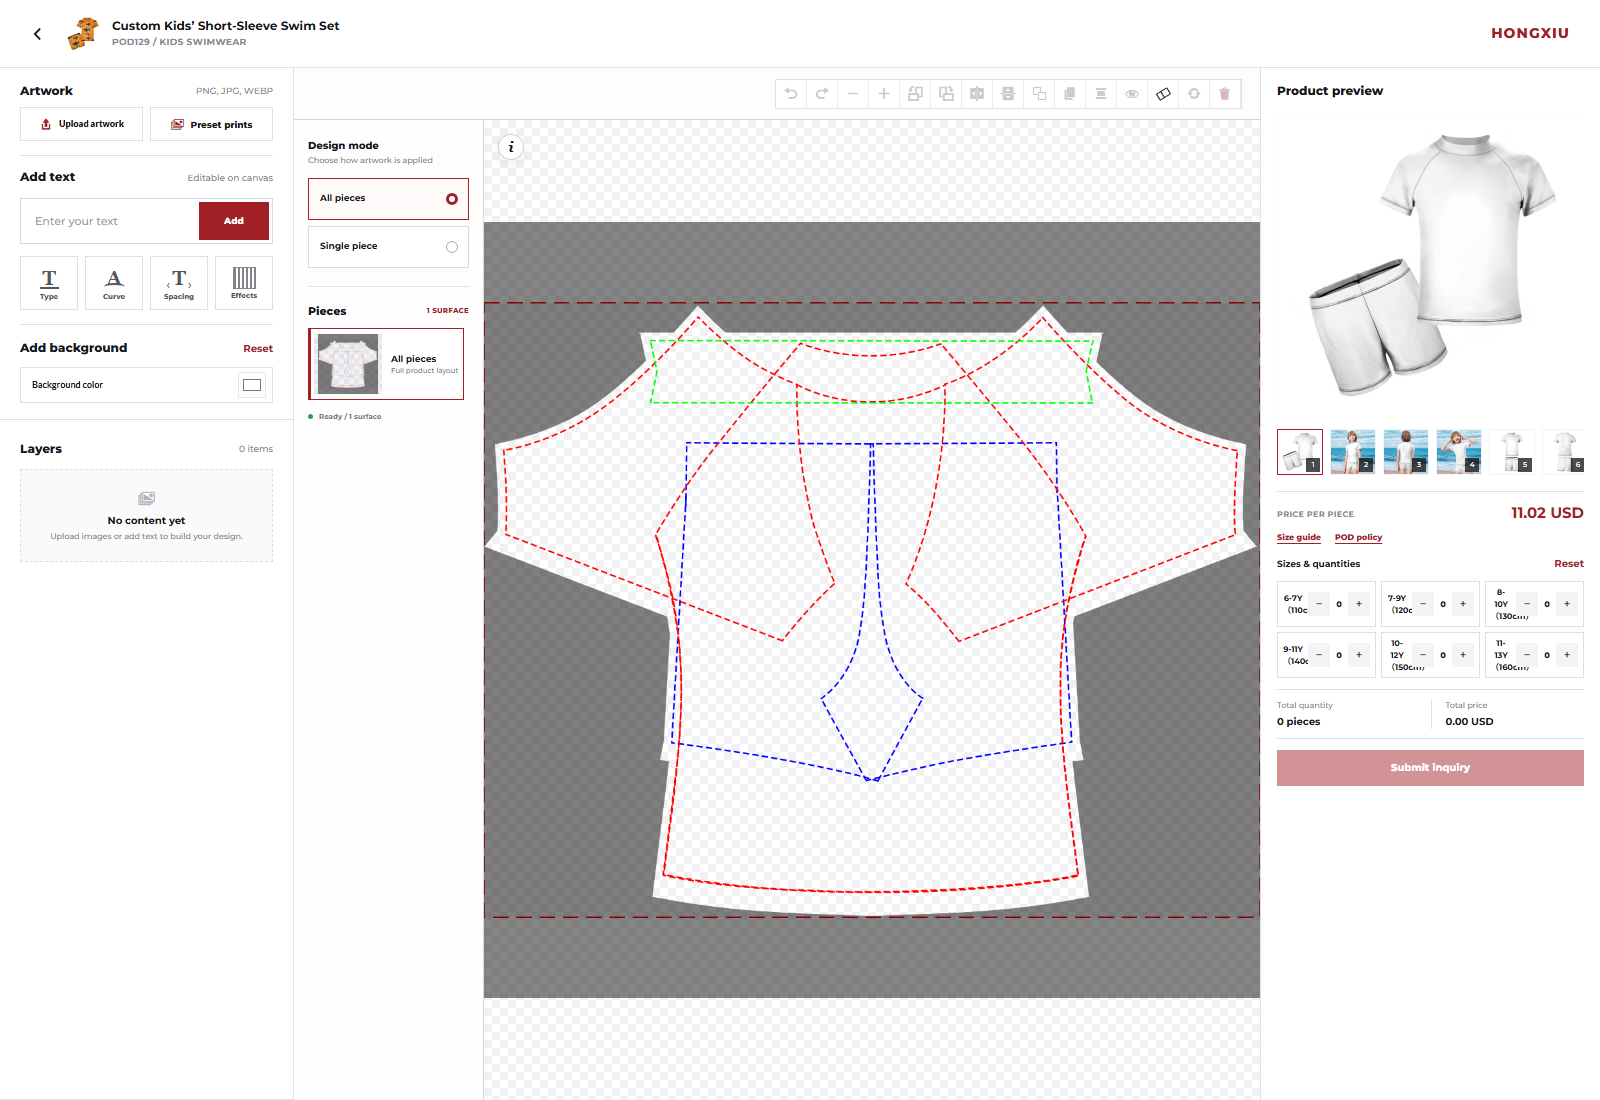This screenshot has width=1600, height=1100.
Task: Go back with the header arrow
Action: (38, 34)
